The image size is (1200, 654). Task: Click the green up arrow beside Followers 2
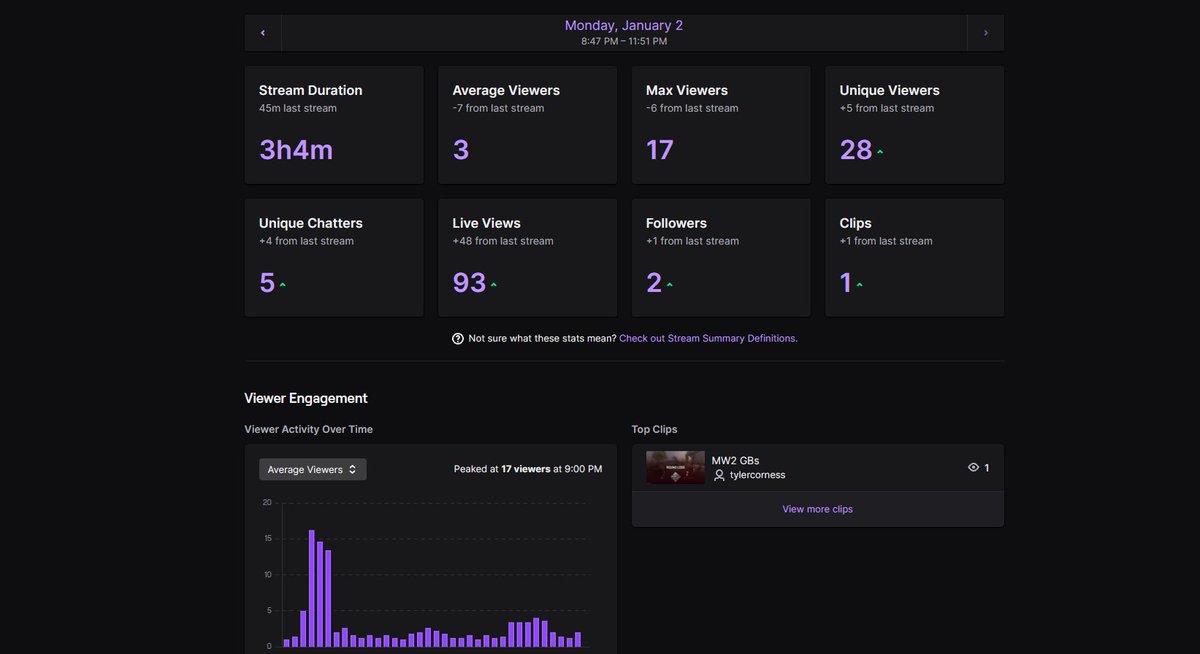pos(669,285)
